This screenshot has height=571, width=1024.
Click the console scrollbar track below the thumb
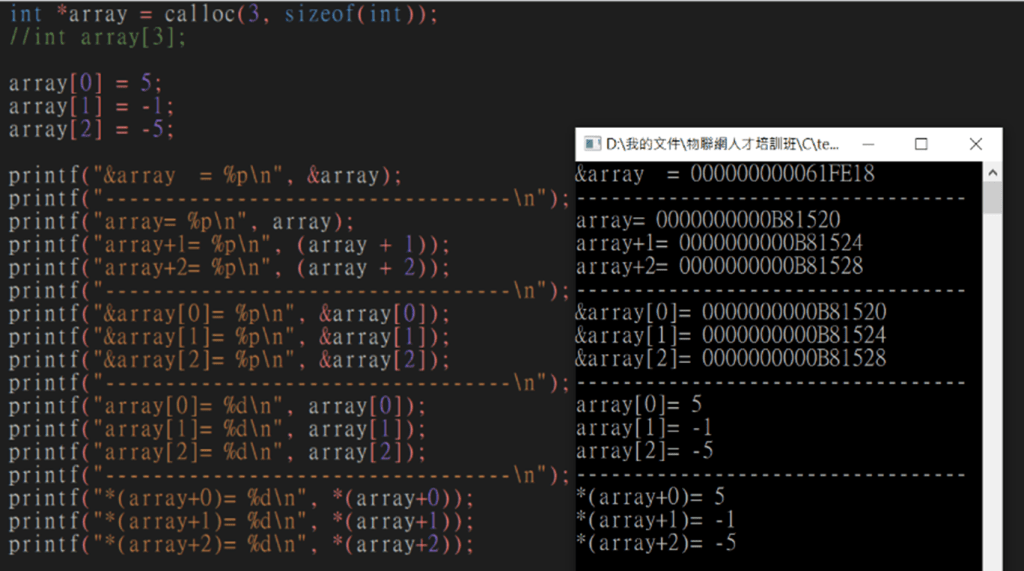point(992,400)
